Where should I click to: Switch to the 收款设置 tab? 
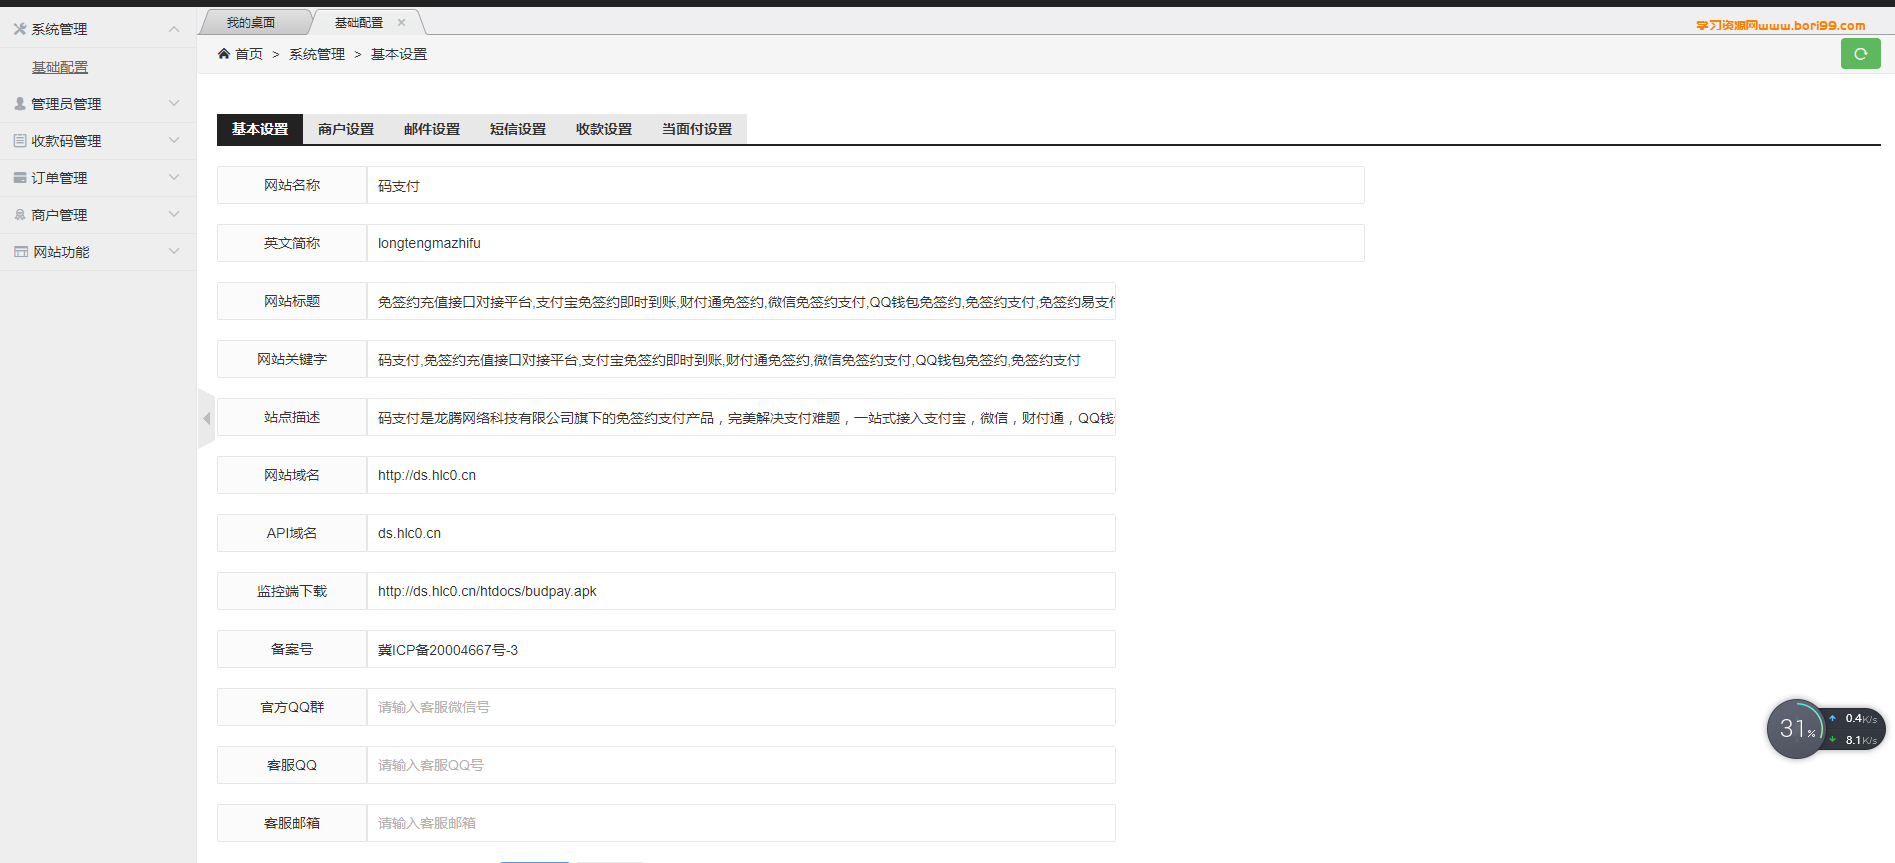[x=604, y=129]
